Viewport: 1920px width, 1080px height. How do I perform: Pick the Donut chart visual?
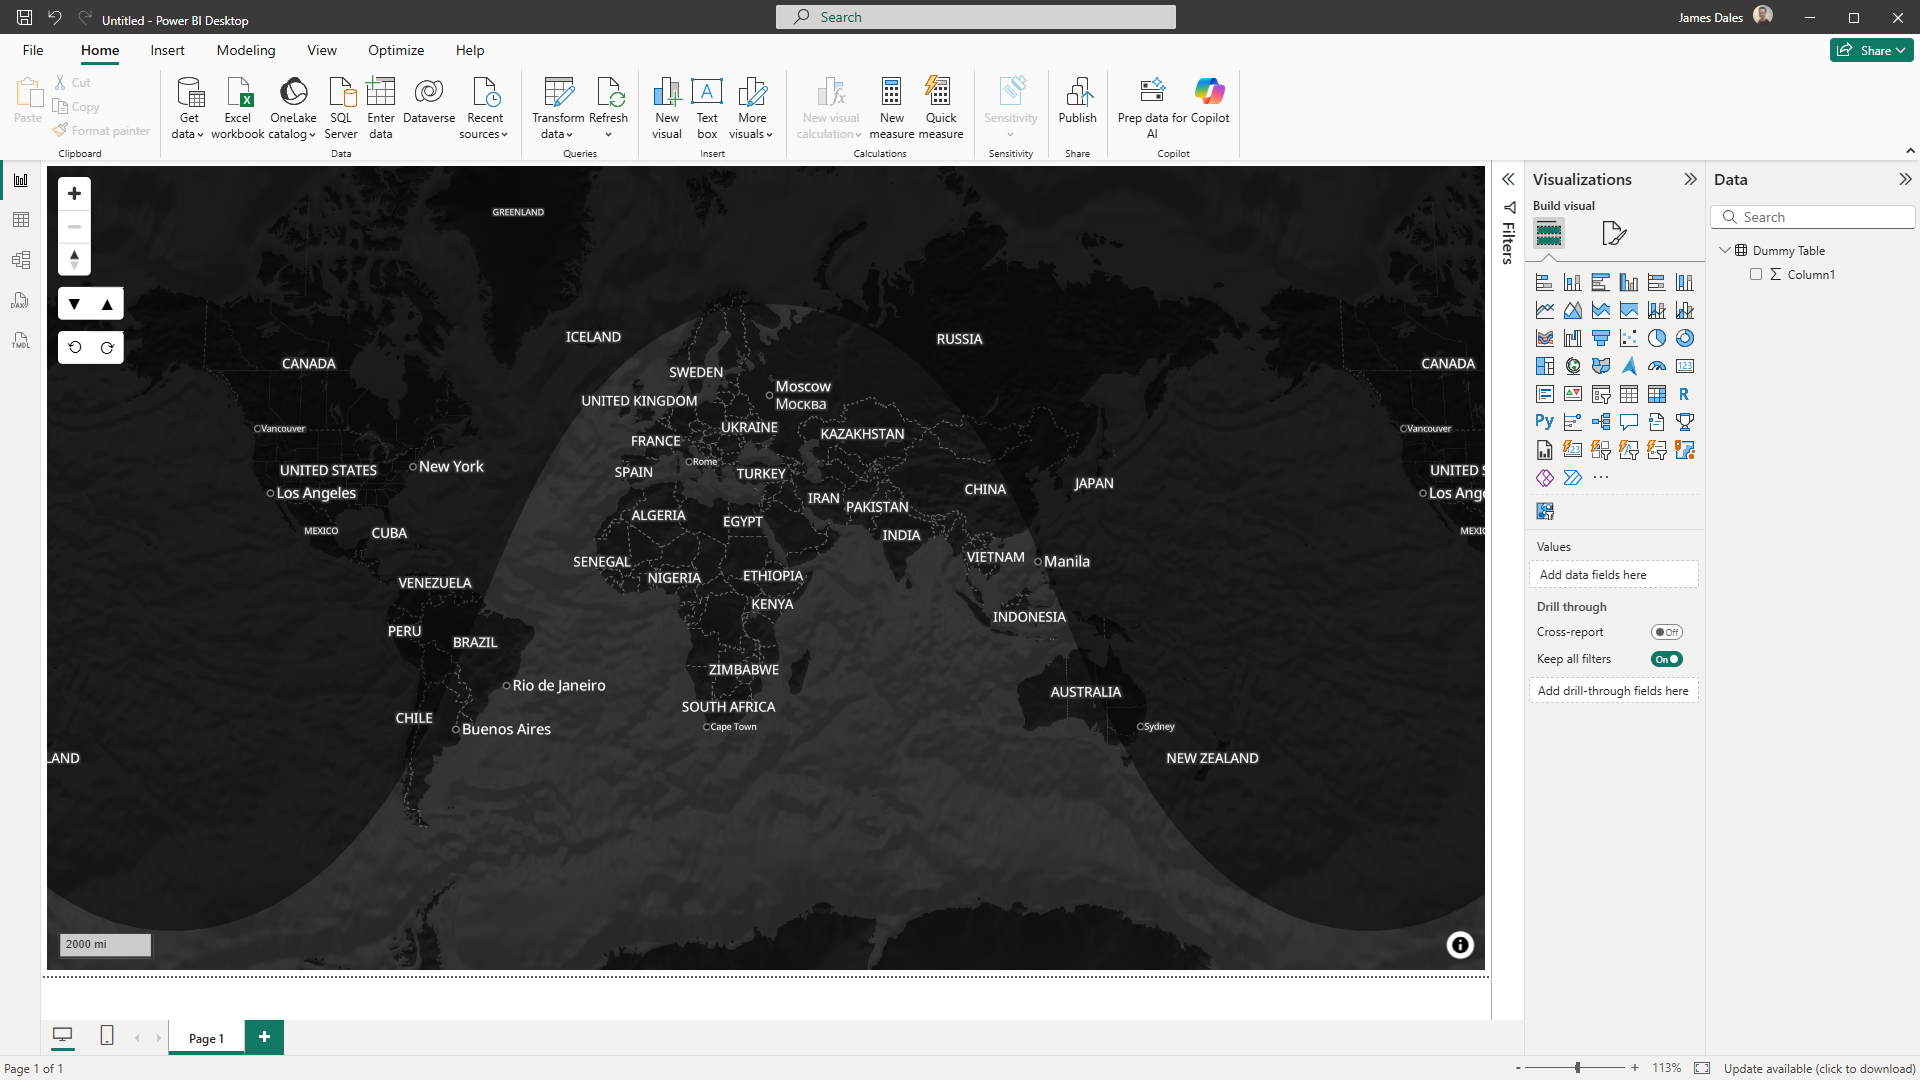coord(1685,338)
